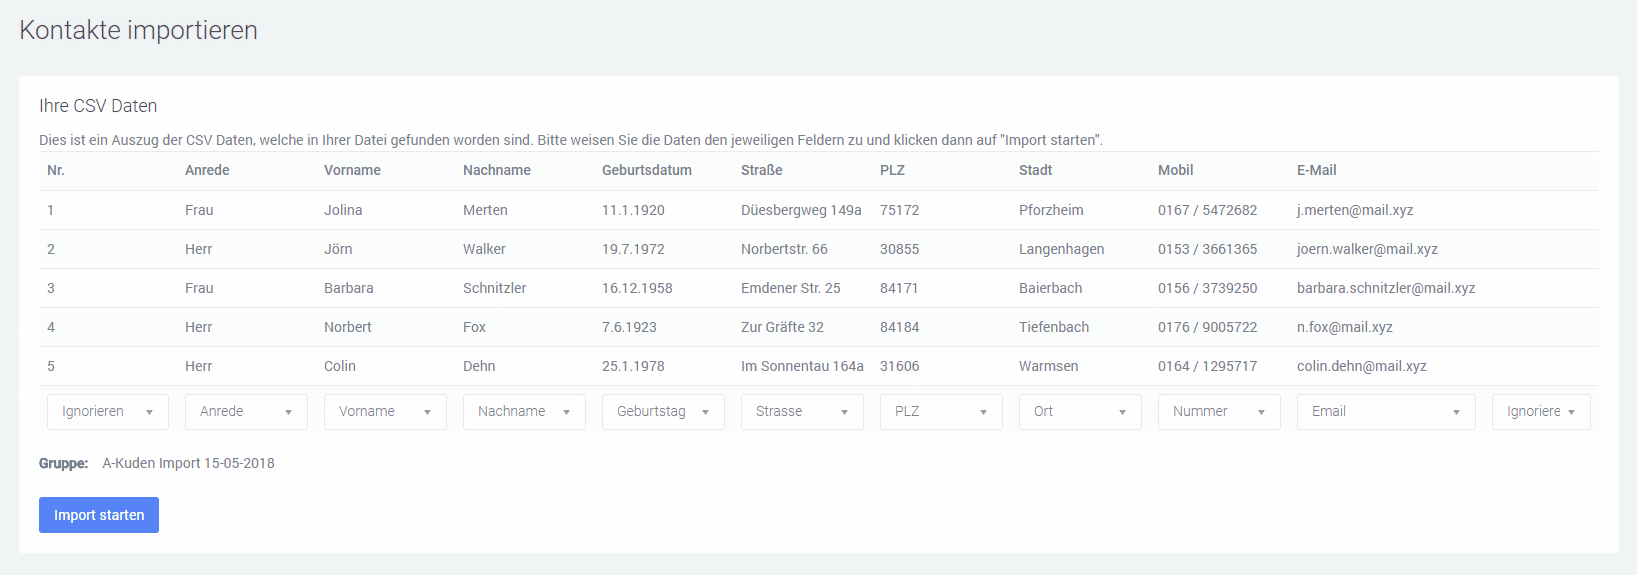Open the Nachname mapping dropdown
The width and height of the screenshot is (1637, 575).
pos(523,412)
